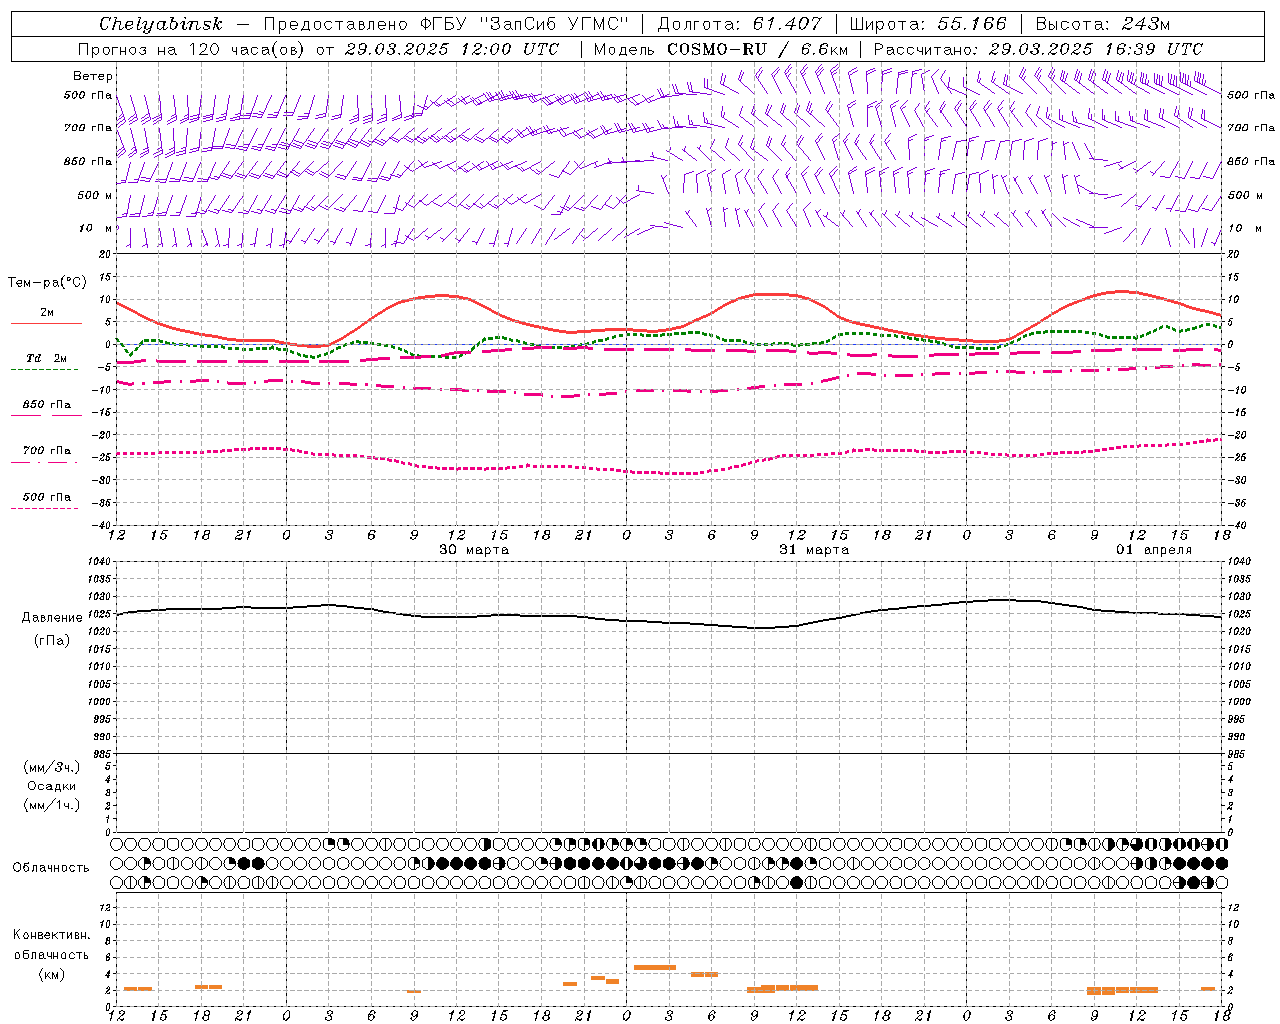Click the Осадки panel label
The image size is (1280, 1024).
click(x=52, y=786)
